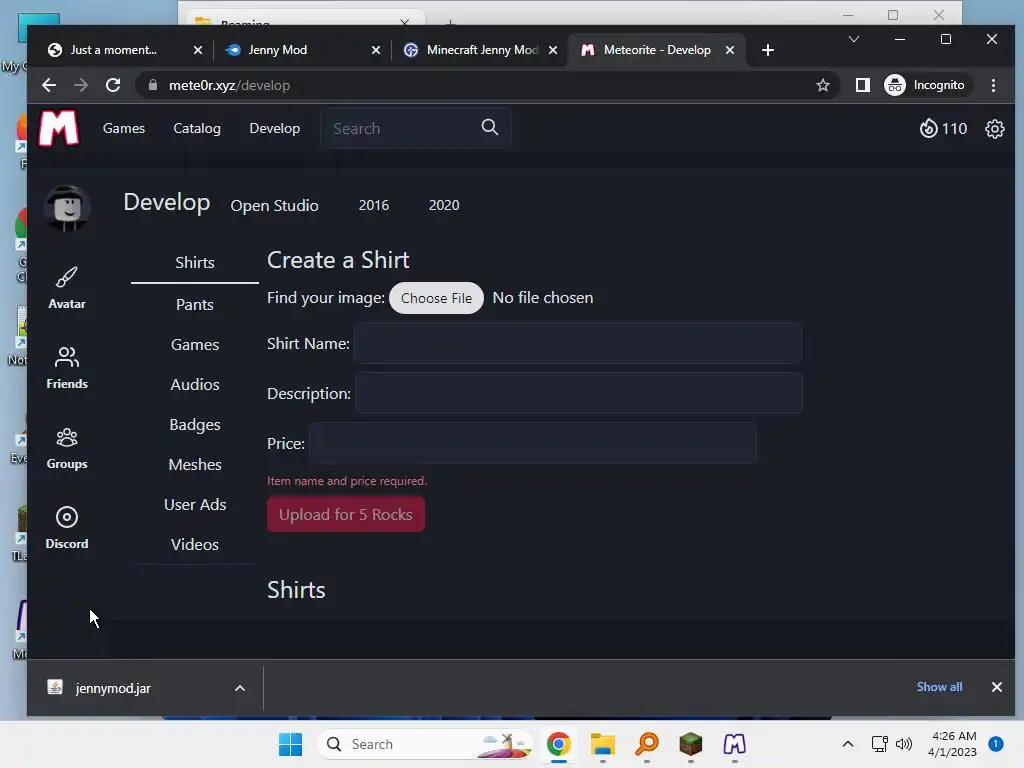Close the downloads bar
Screen dimensions: 1024x768
pos(997,687)
